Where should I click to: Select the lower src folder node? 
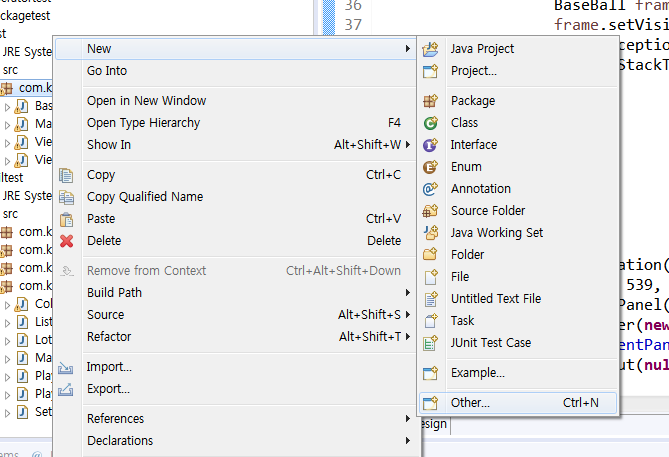pos(10,214)
